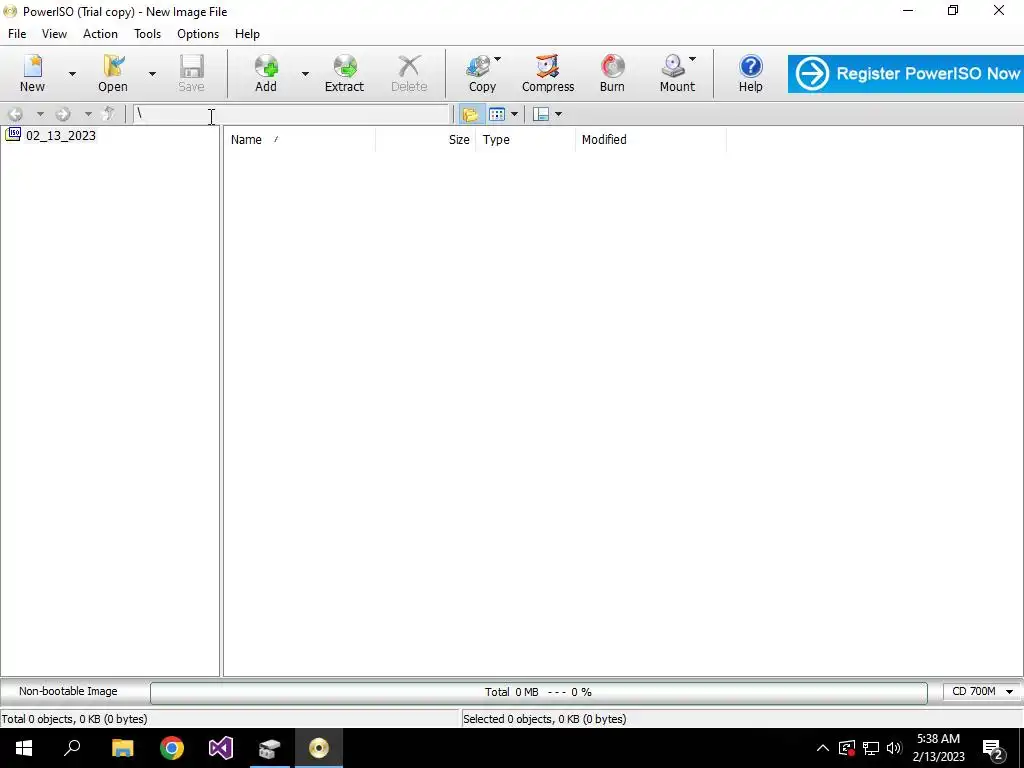Expand the New dropdown arrow
The height and width of the screenshot is (768, 1024).
point(72,74)
